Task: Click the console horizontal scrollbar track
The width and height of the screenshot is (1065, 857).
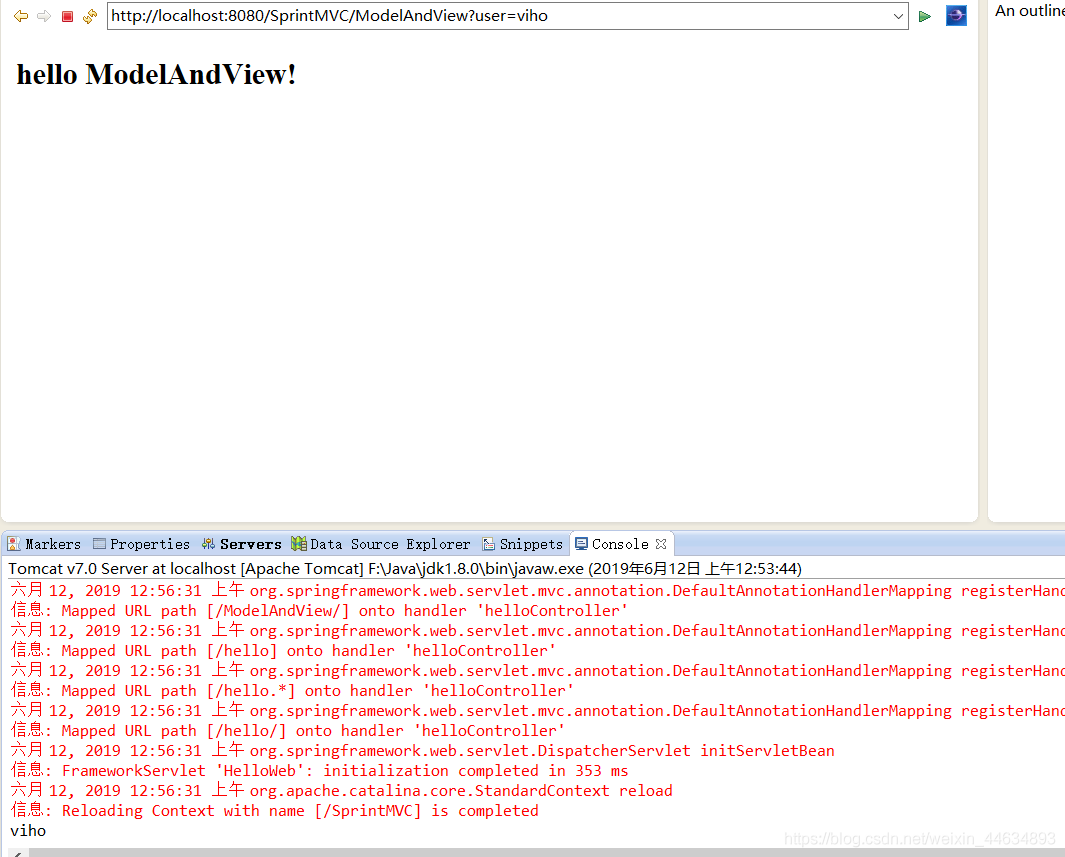Action: click(547, 853)
